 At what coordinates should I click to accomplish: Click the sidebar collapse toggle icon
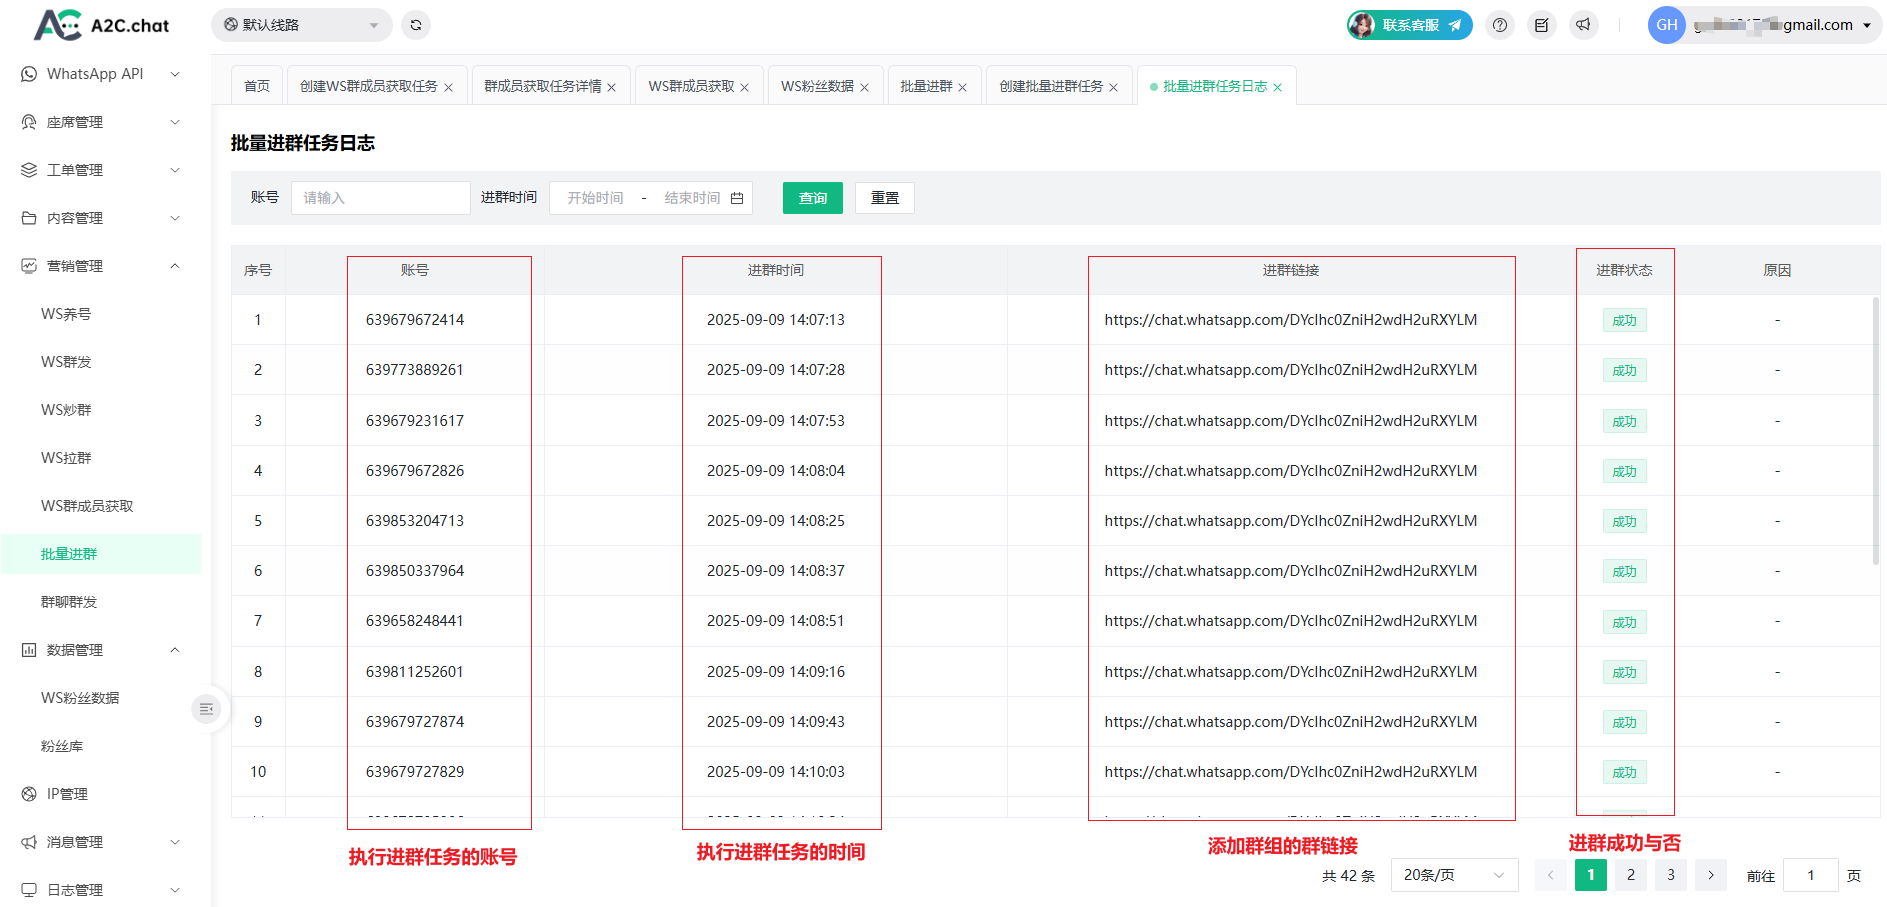(x=206, y=709)
